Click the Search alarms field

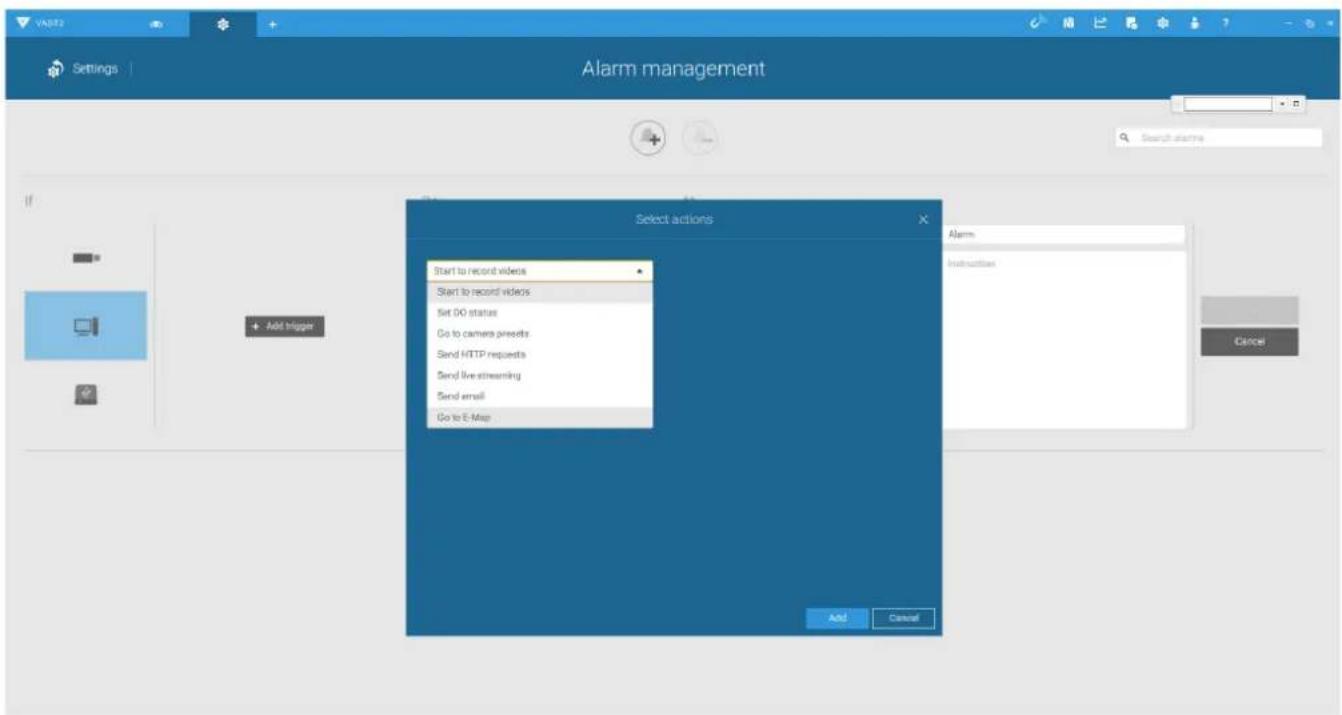(x=1218, y=138)
